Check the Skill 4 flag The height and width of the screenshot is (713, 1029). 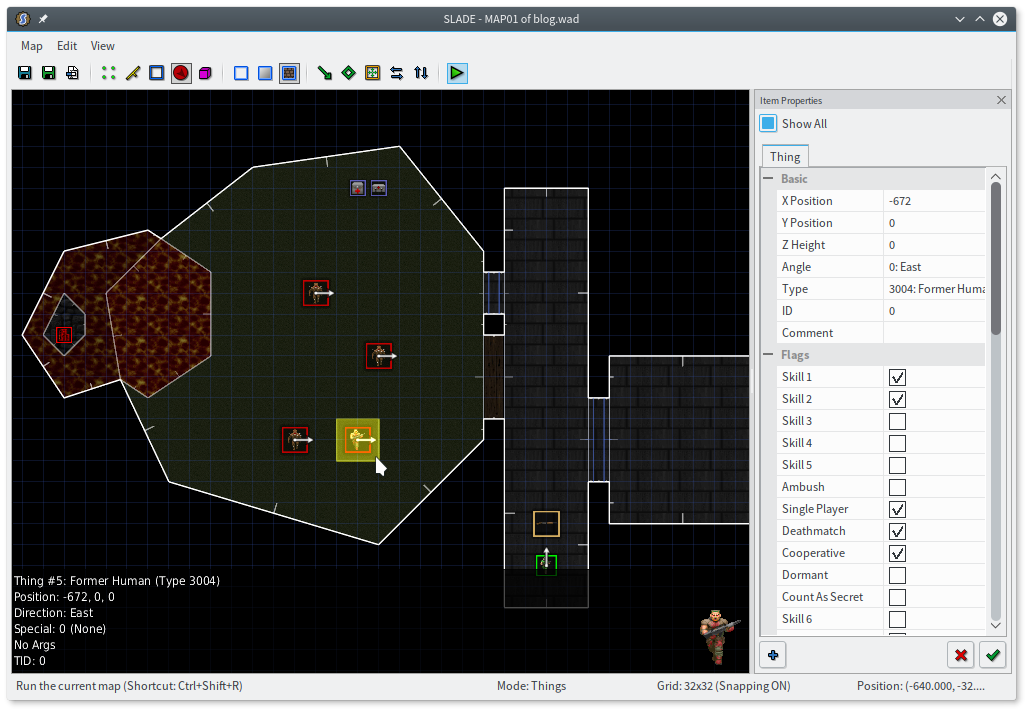click(x=897, y=443)
